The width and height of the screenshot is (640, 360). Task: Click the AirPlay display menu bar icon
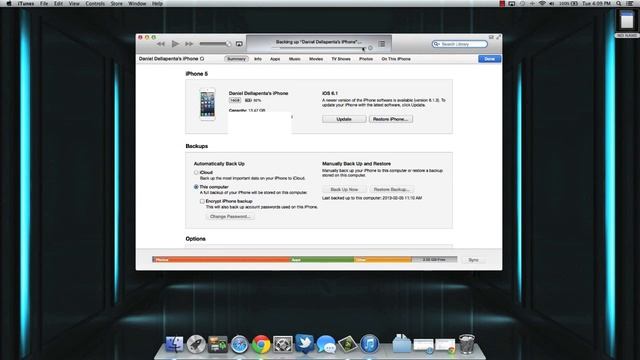point(511,4)
